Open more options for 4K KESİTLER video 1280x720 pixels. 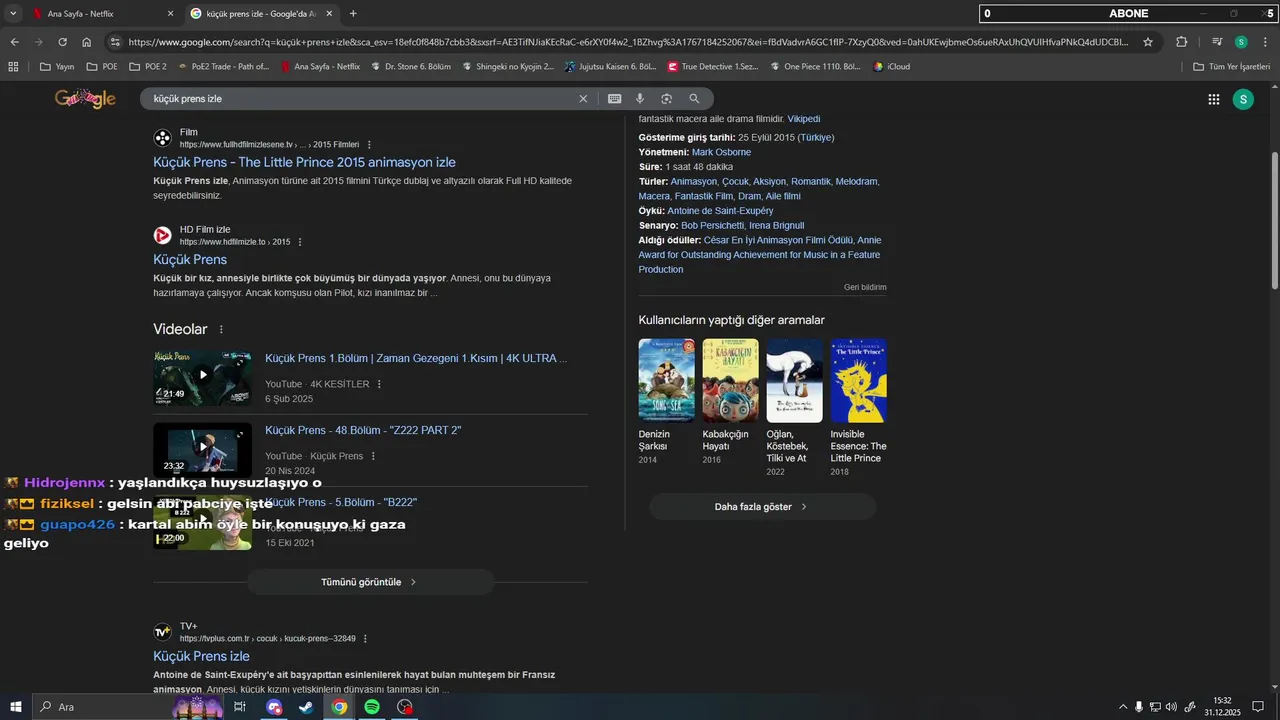(379, 384)
